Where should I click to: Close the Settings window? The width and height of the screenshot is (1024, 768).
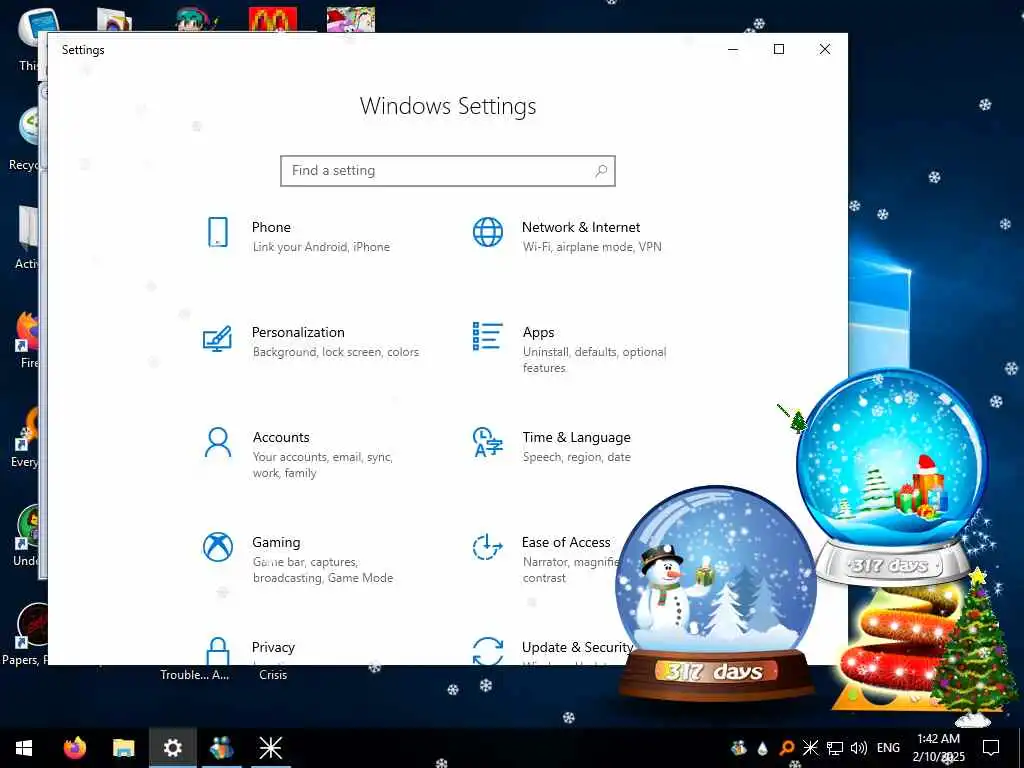pos(825,49)
